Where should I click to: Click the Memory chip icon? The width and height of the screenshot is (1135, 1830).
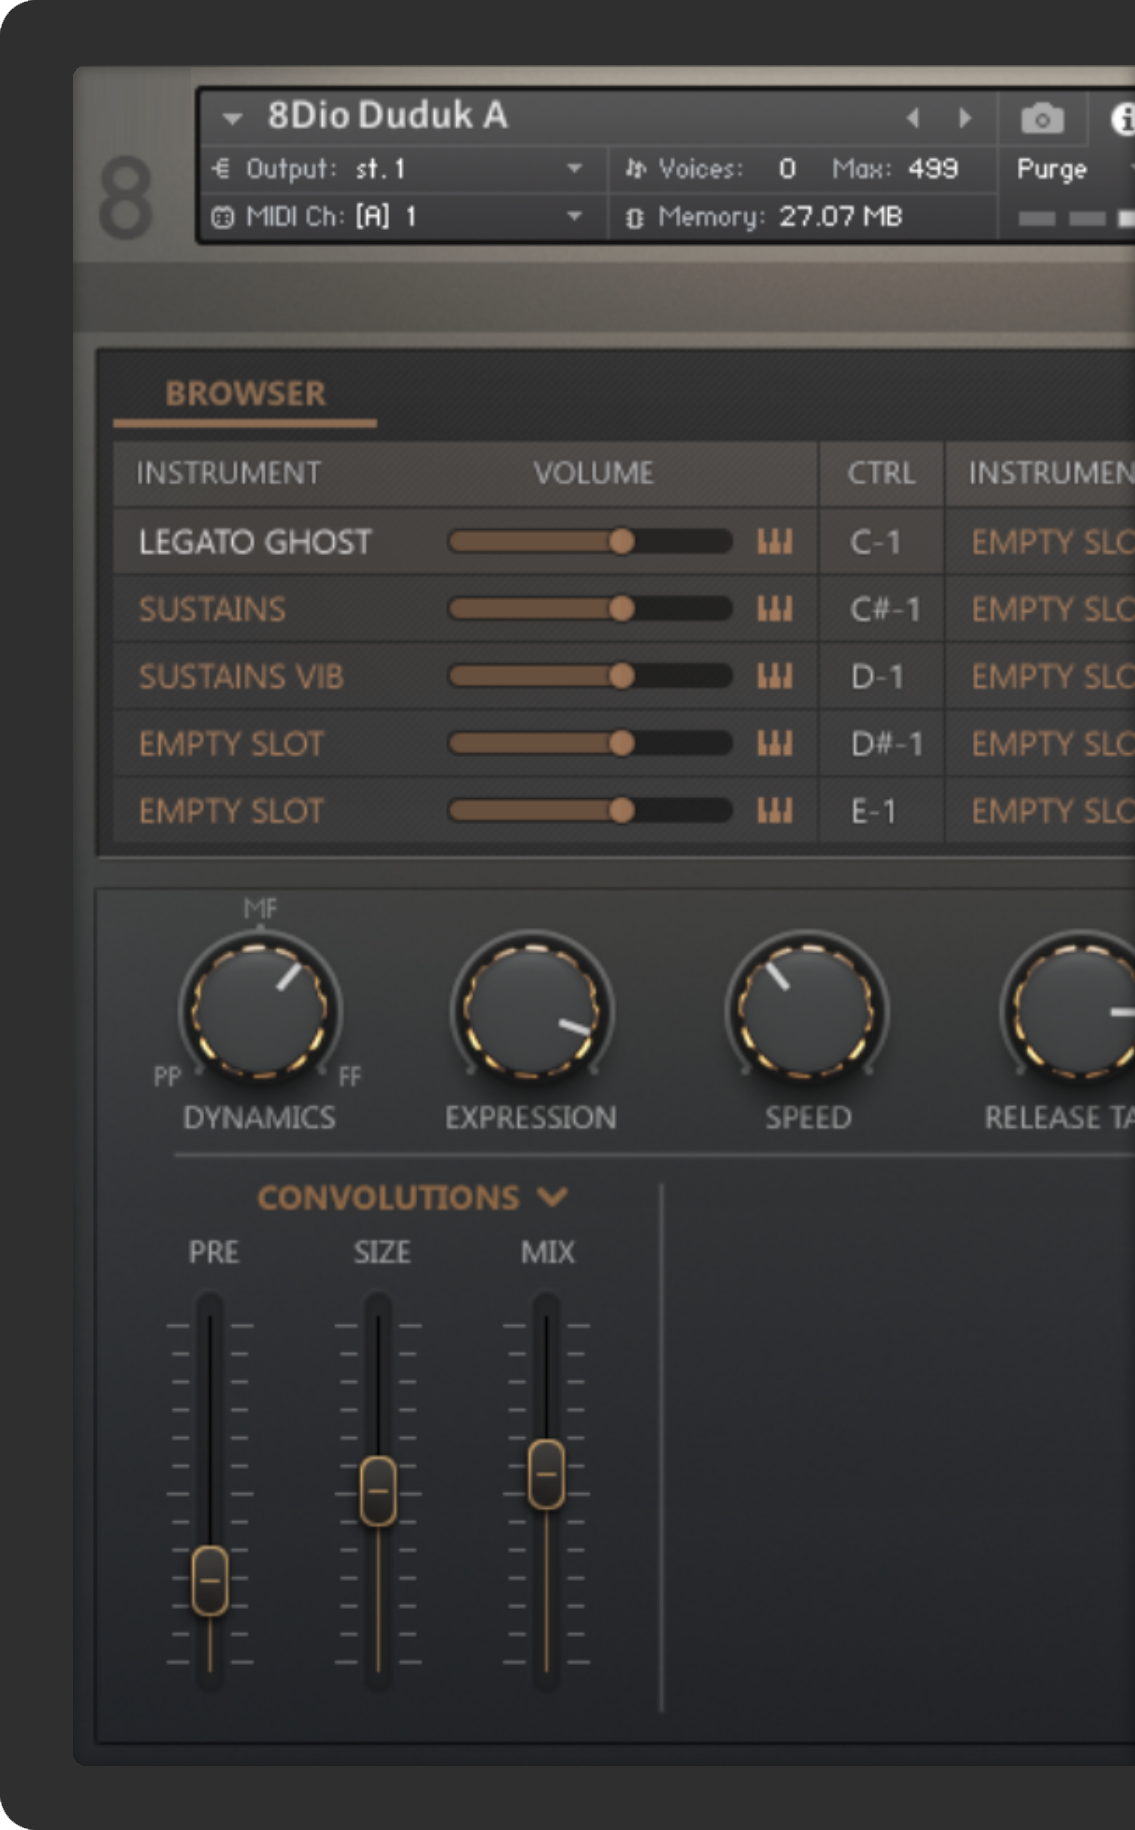point(634,217)
